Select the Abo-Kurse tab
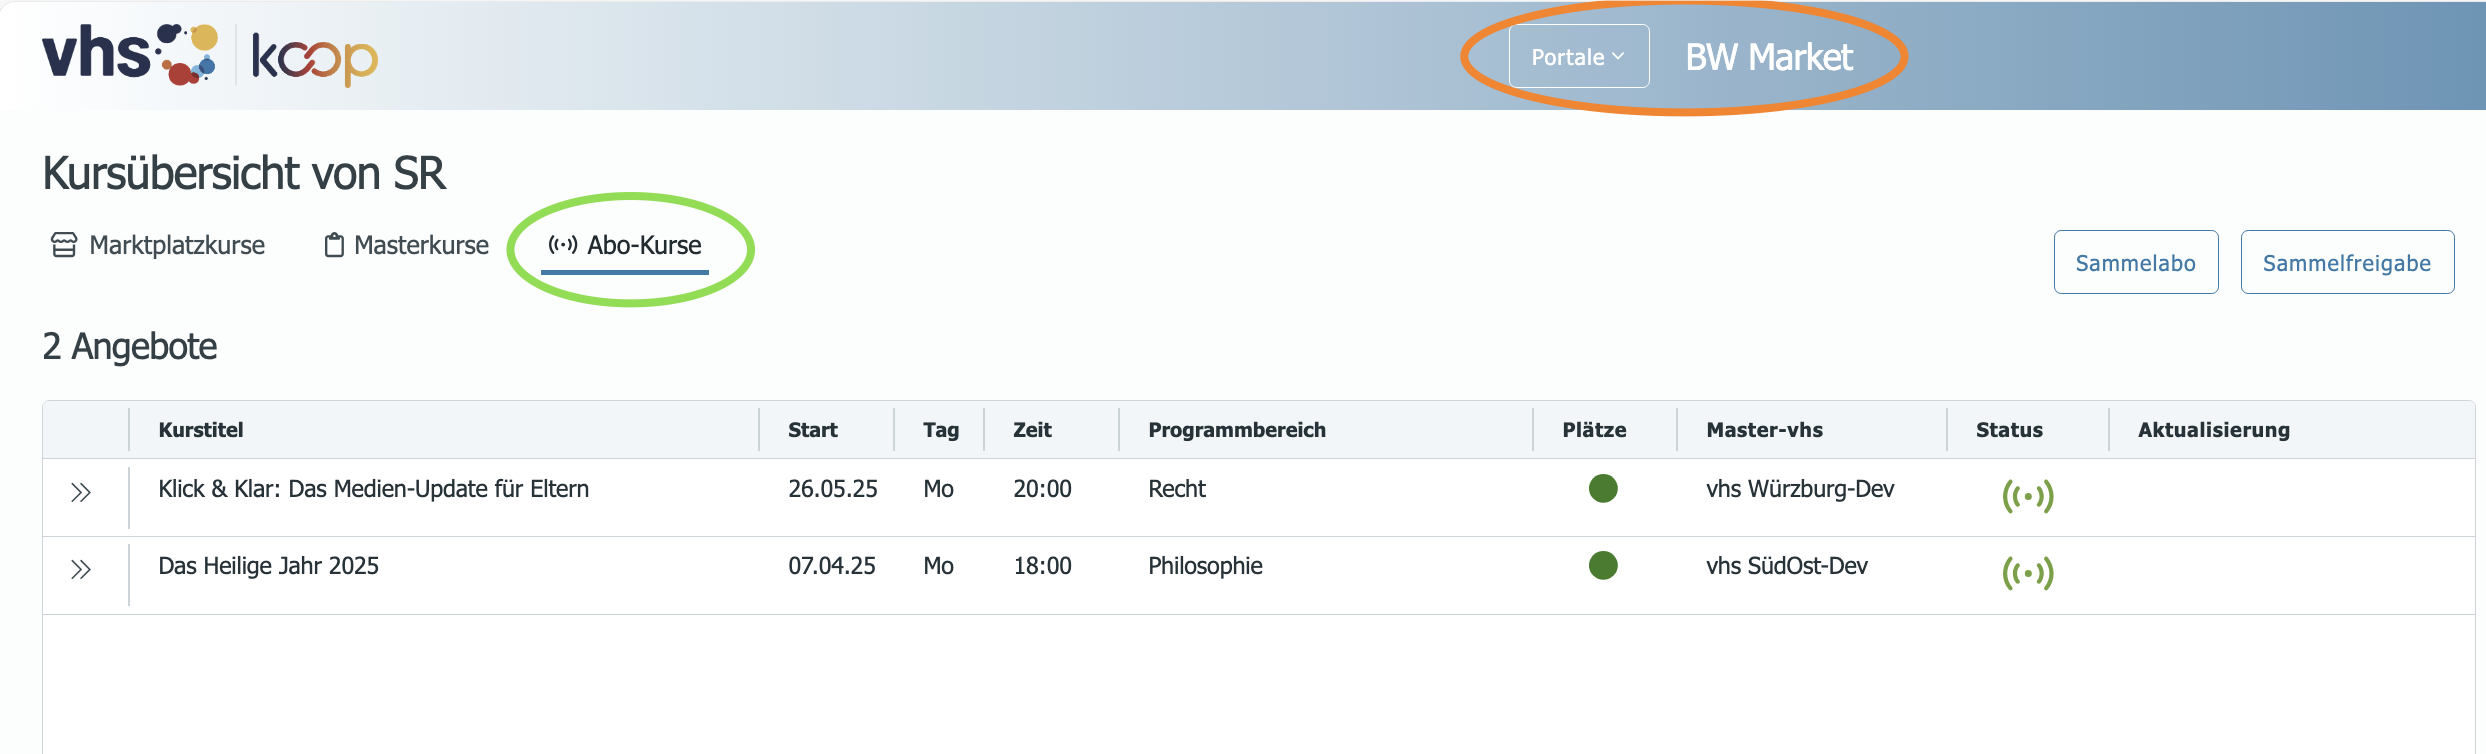 tap(625, 245)
